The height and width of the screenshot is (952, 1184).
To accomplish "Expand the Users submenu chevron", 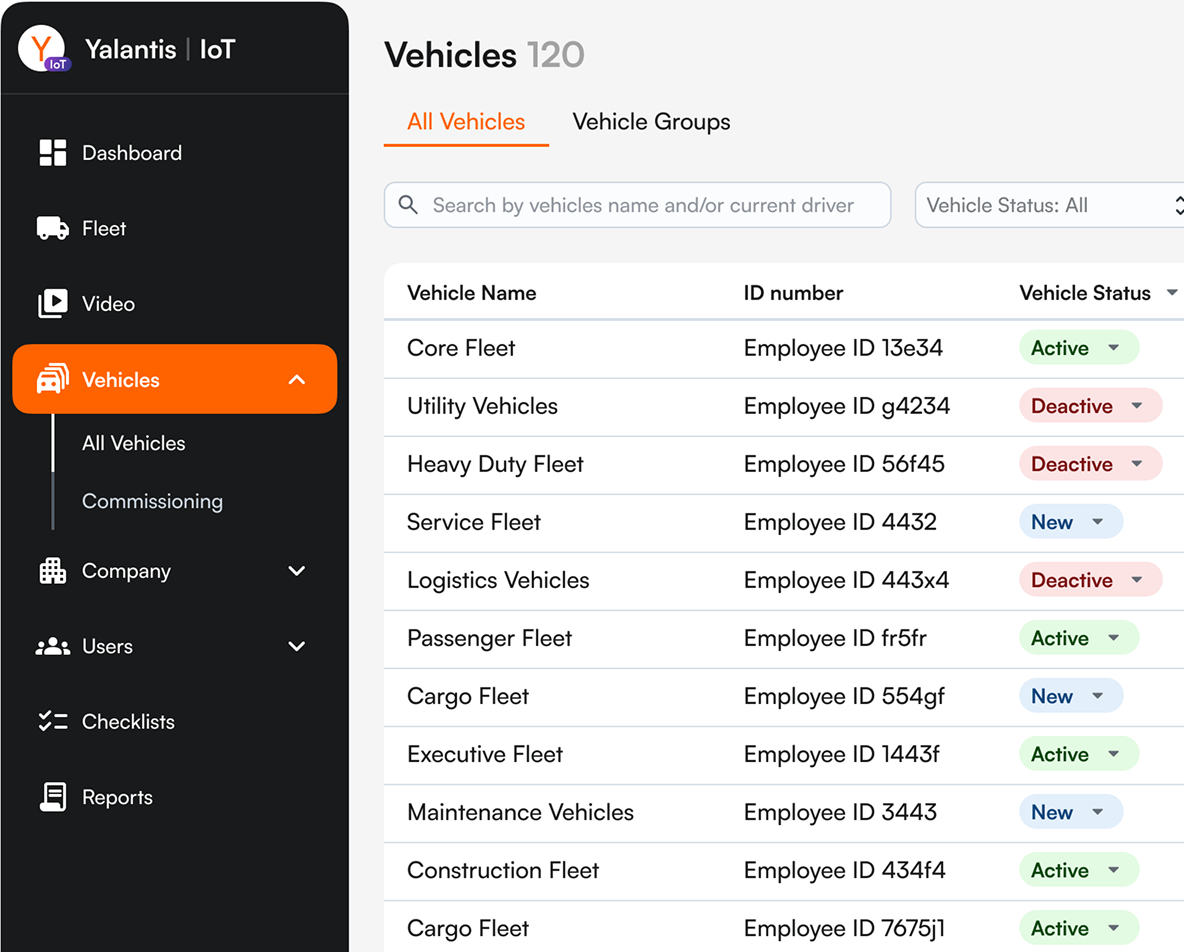I will coord(296,647).
